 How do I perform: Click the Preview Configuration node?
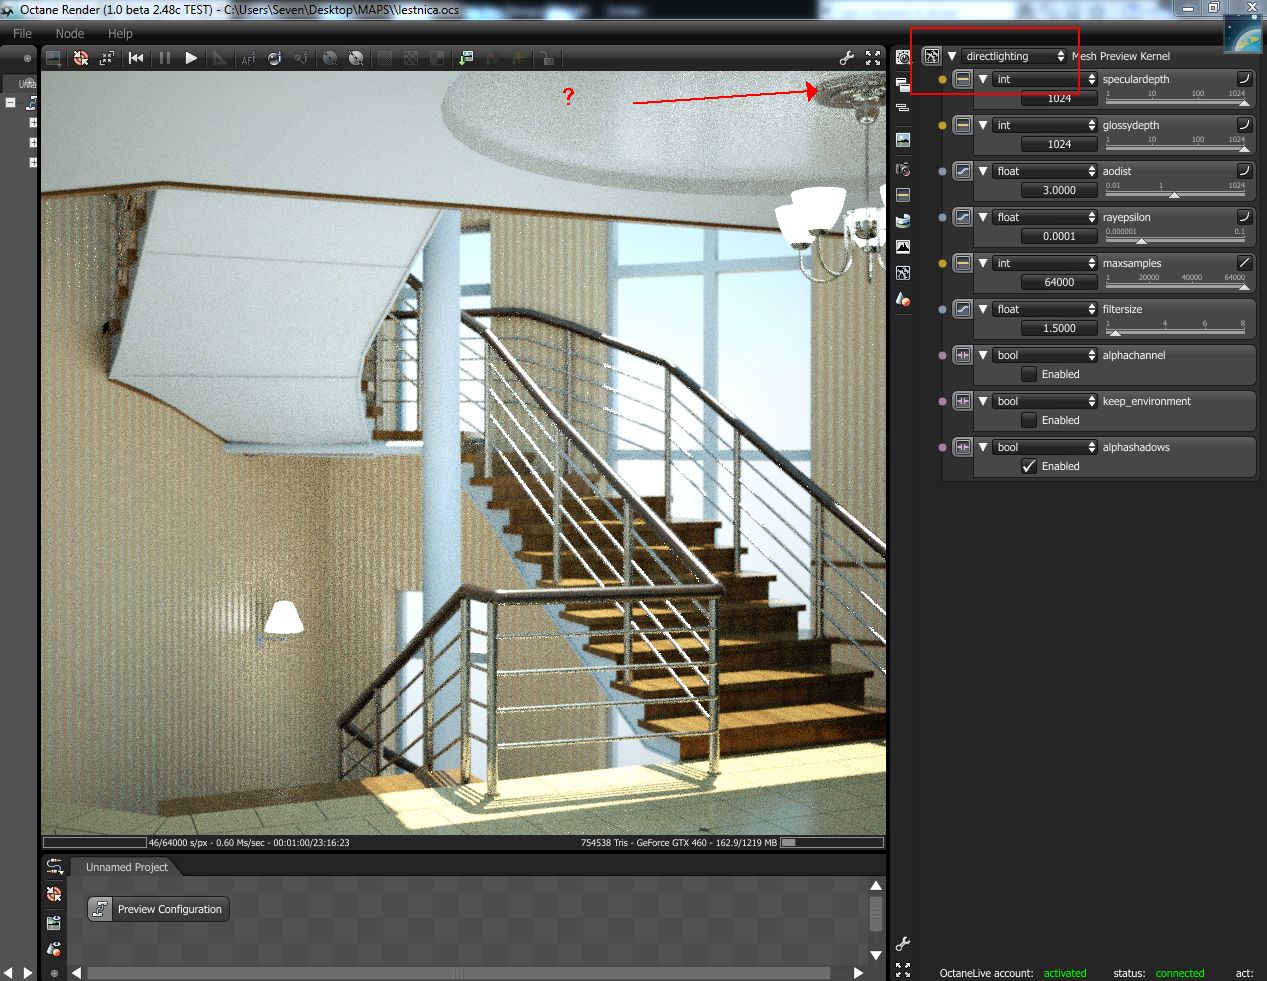click(x=158, y=909)
